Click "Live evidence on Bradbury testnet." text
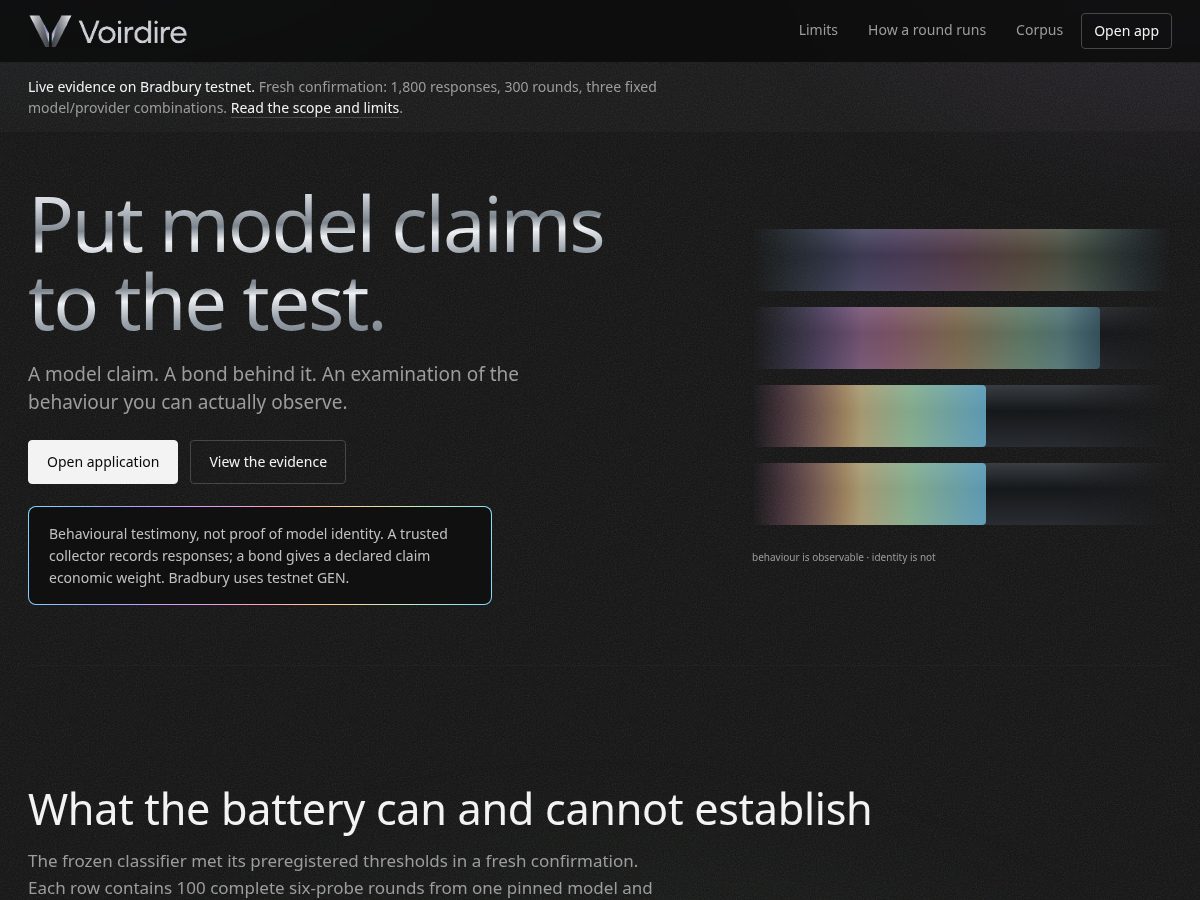1200x900 pixels. click(141, 87)
